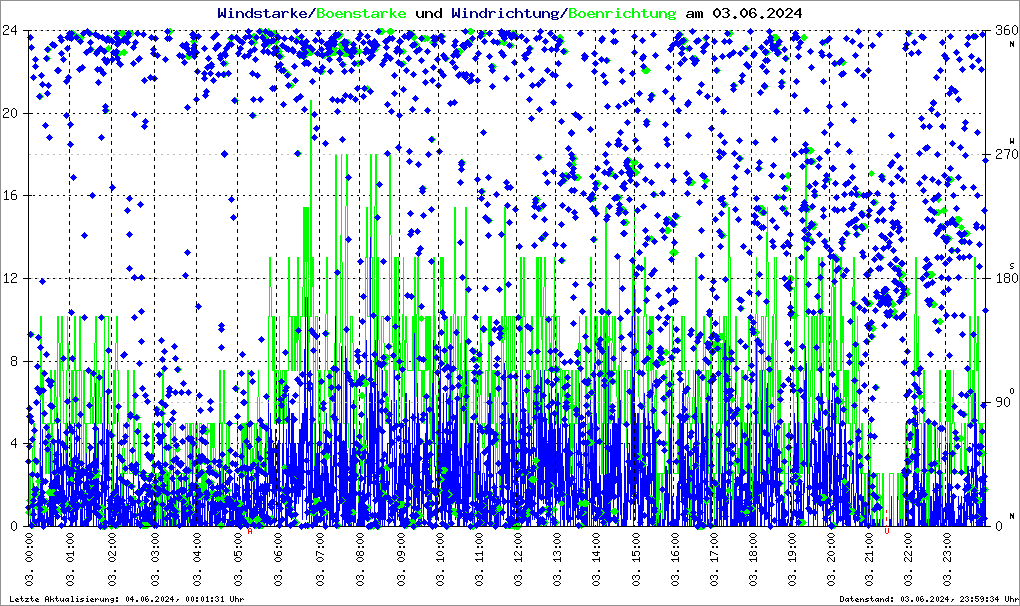Click the 360 degree axis label
1020x606 pixels.
(1006, 30)
